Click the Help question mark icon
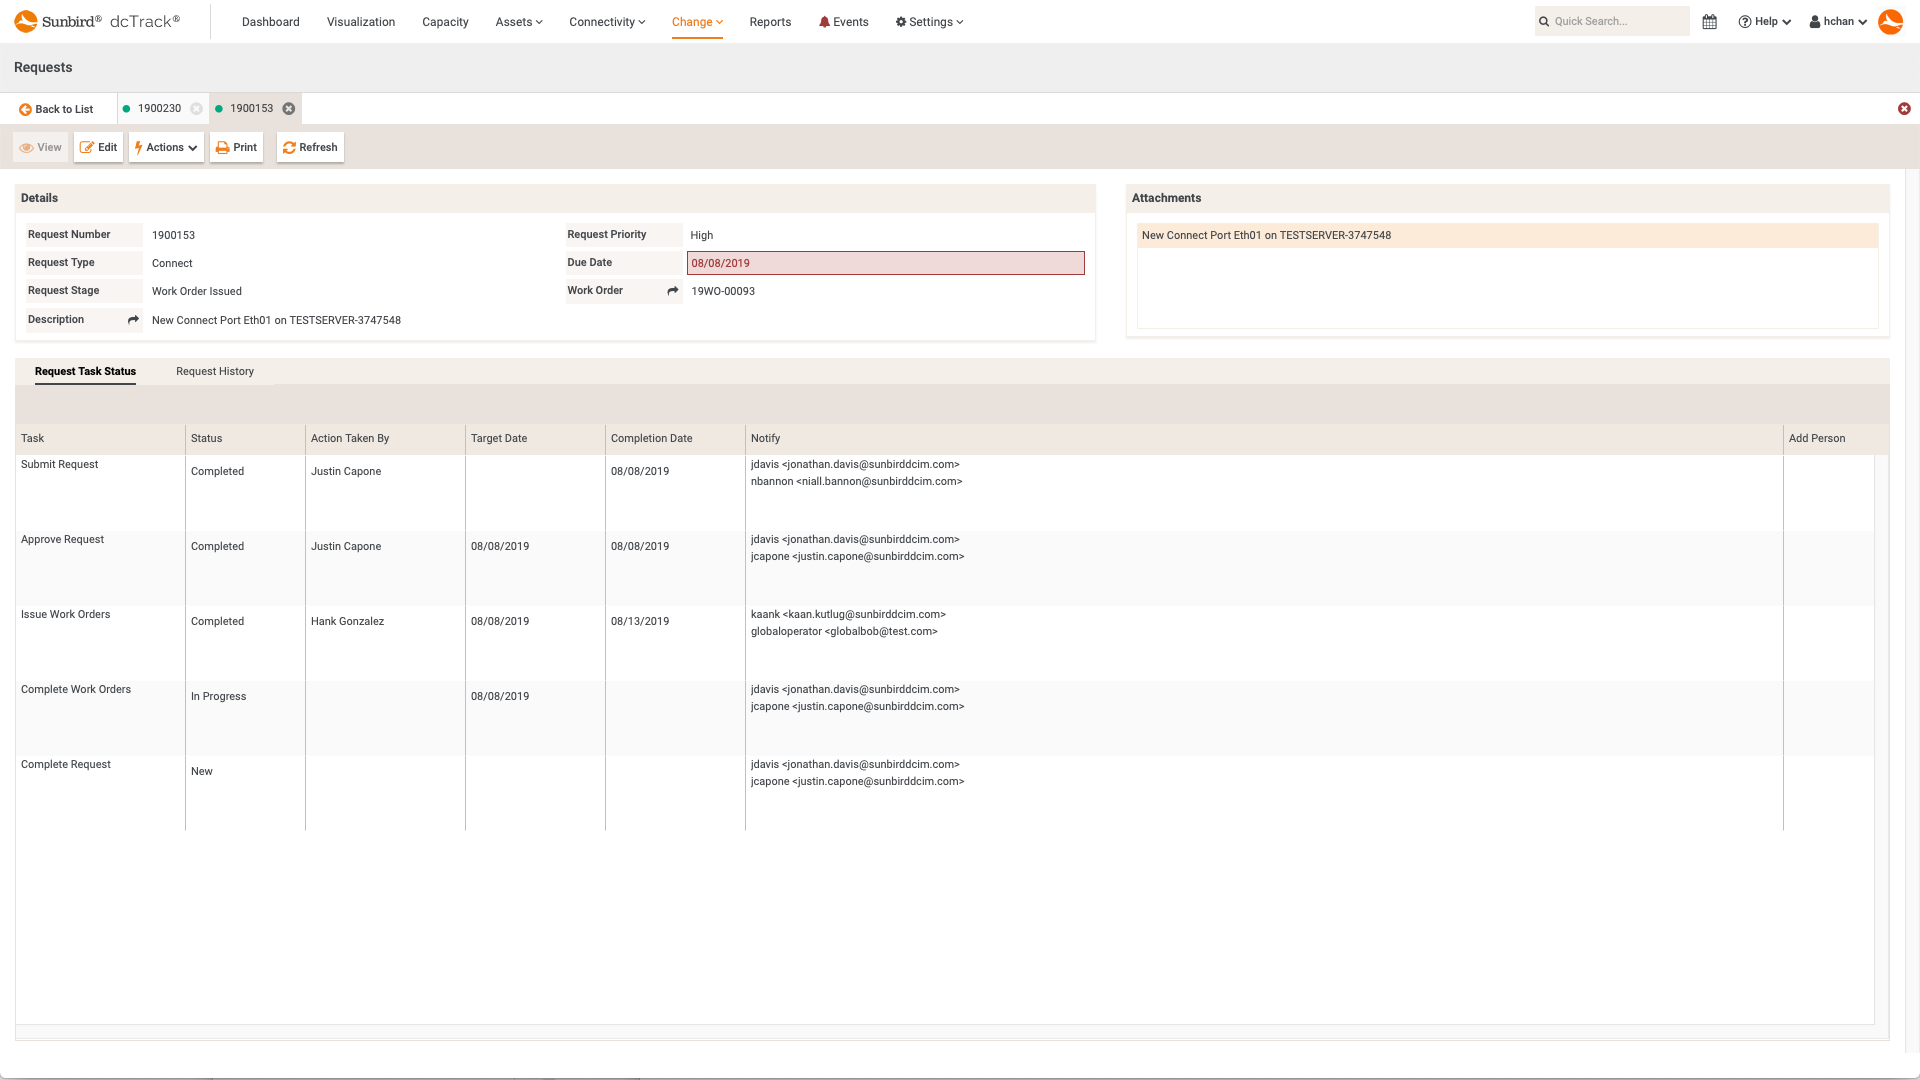The width and height of the screenshot is (1920, 1080). coord(1744,21)
